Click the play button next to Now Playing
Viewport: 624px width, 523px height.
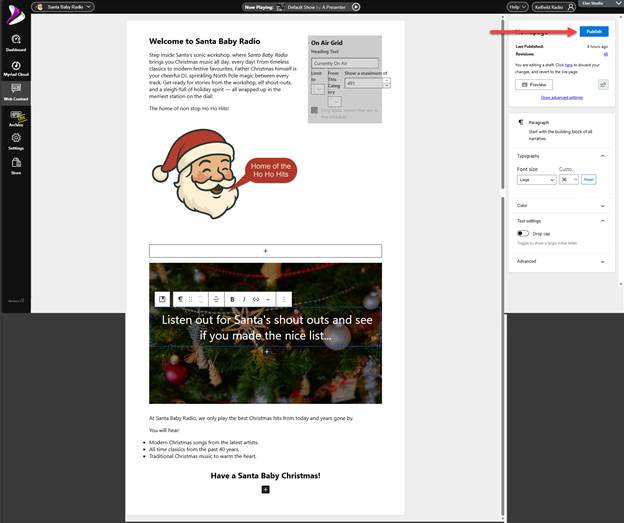(356, 7)
